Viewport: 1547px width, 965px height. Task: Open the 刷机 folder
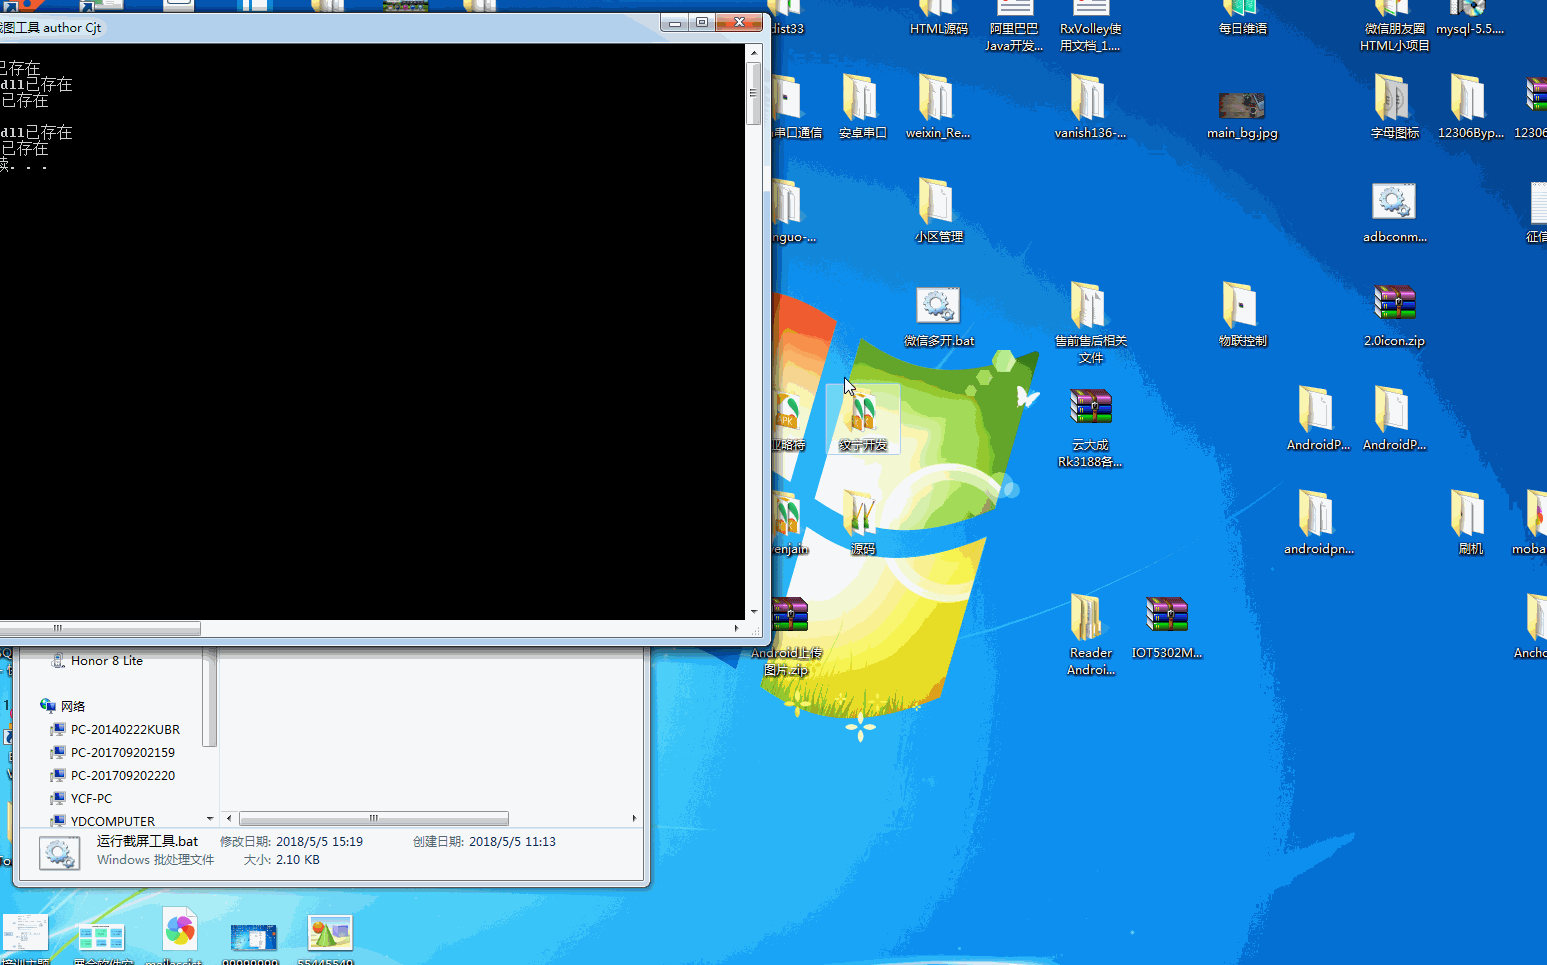pos(1469,523)
